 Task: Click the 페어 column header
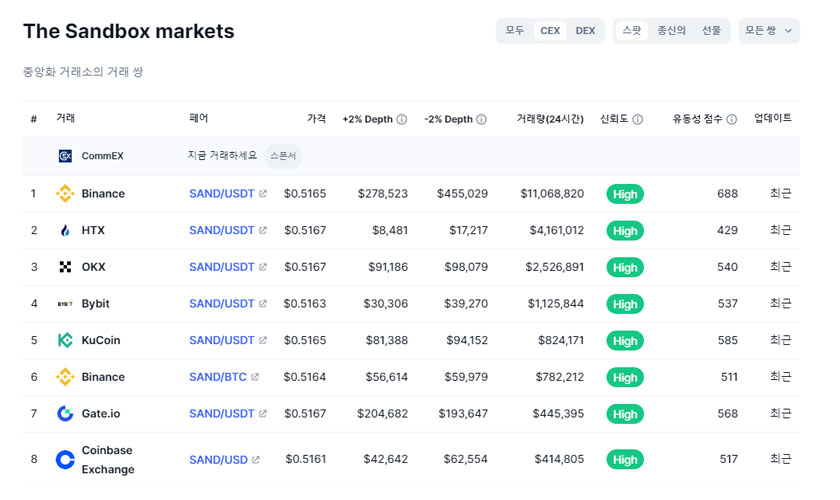[199, 118]
